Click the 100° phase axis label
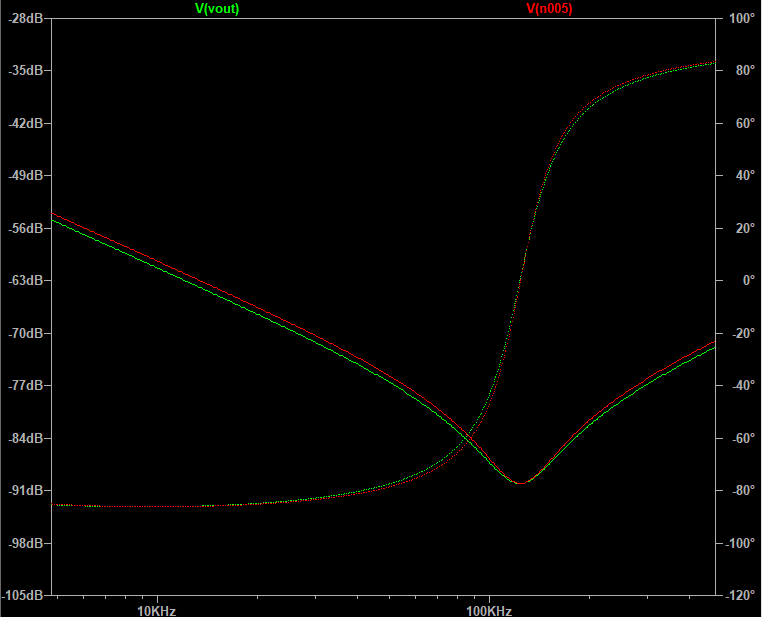 pyautogui.click(x=742, y=18)
